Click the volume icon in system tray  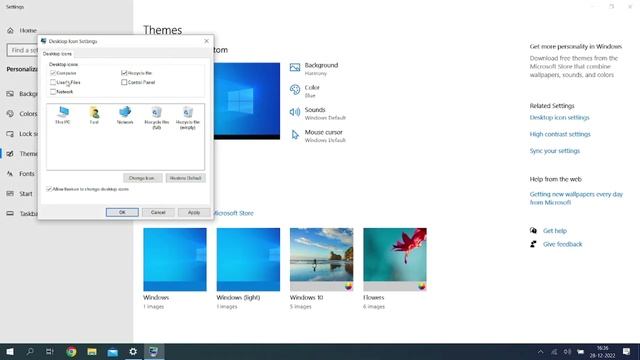click(567, 351)
